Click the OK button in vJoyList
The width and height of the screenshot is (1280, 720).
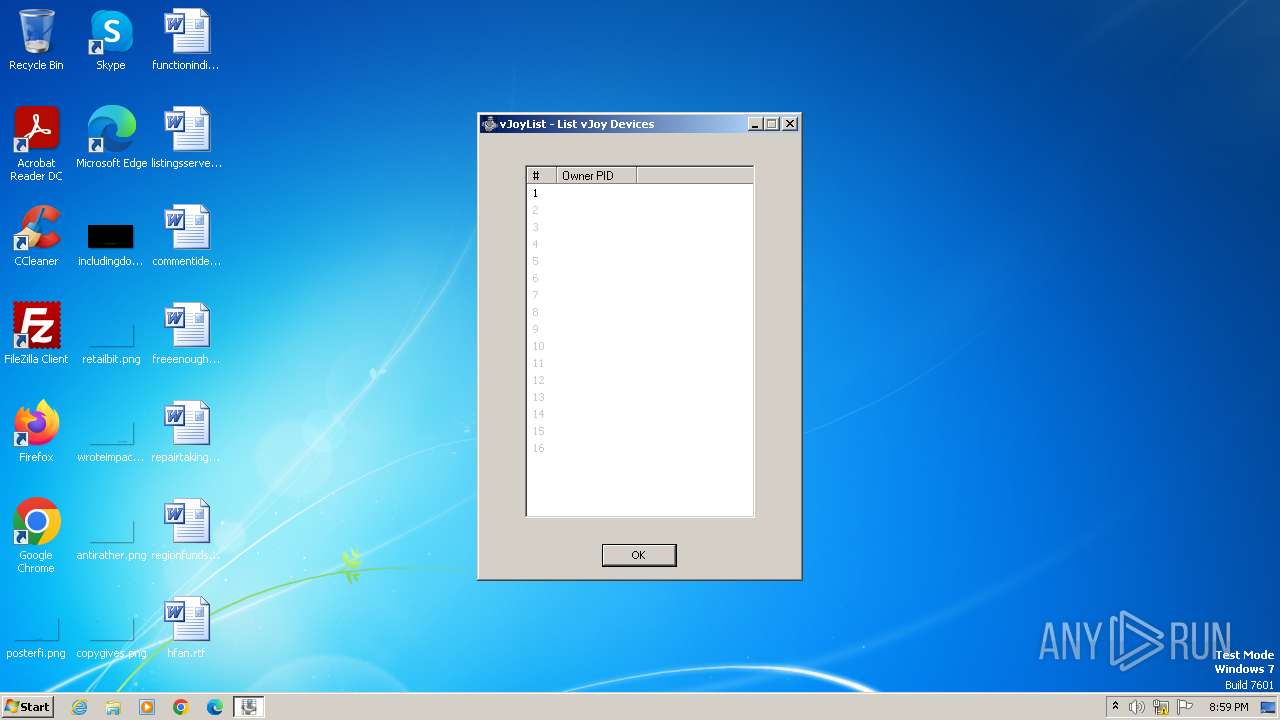639,555
